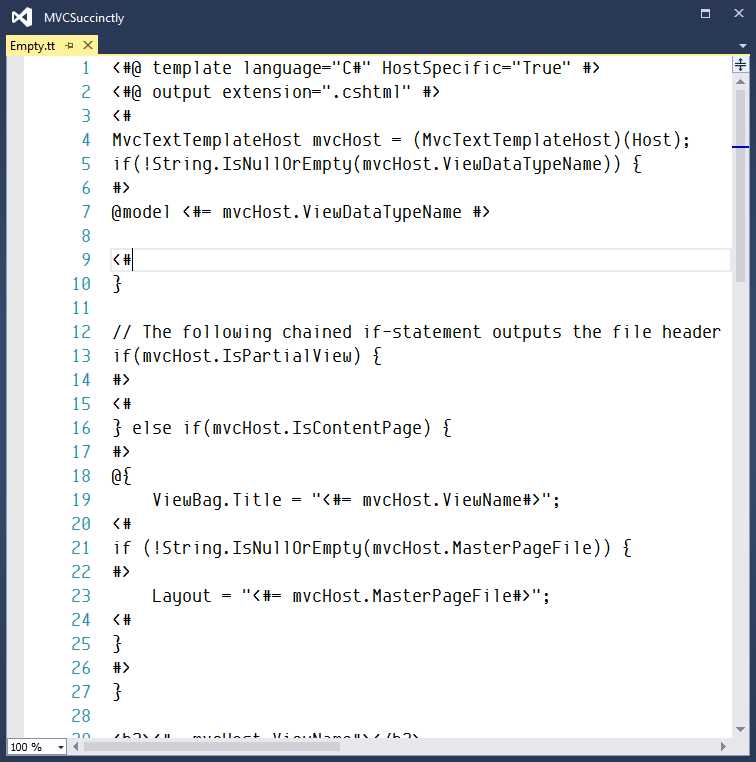Screen dimensions: 756x762
Task: Click the vertical scrollbar thumb
Action: point(740,186)
